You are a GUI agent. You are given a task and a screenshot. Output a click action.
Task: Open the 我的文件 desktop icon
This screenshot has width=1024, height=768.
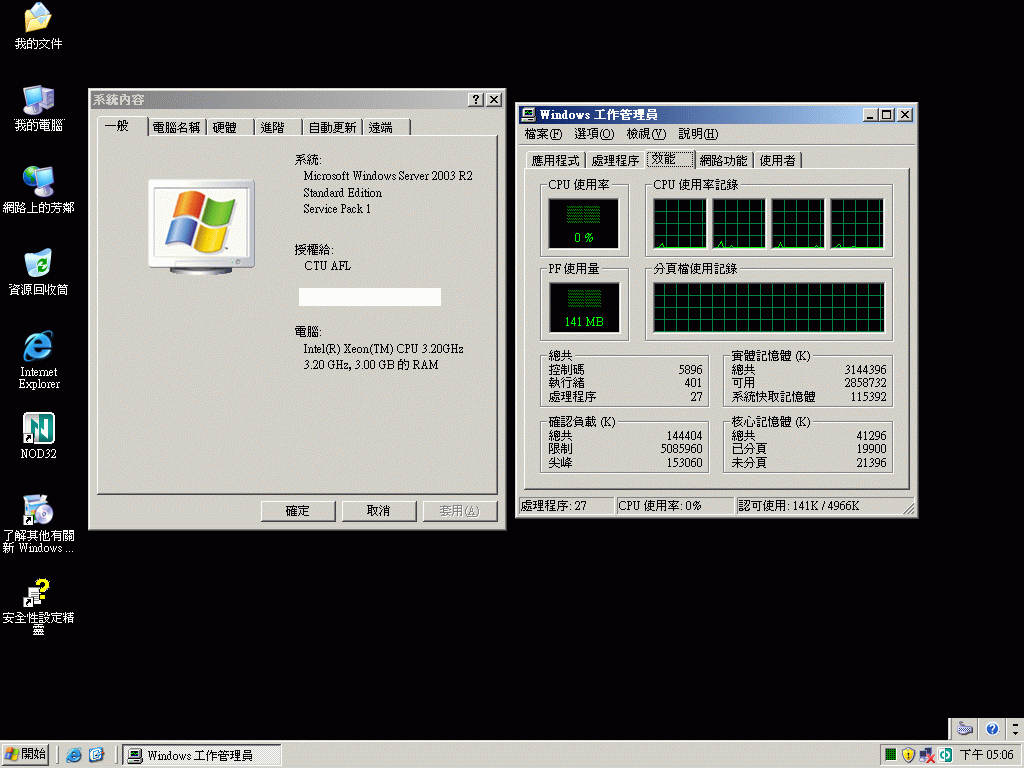38,26
